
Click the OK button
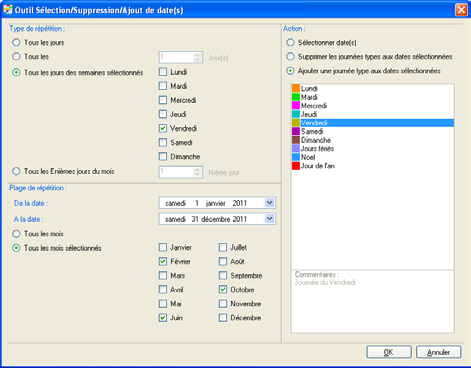pos(389,352)
